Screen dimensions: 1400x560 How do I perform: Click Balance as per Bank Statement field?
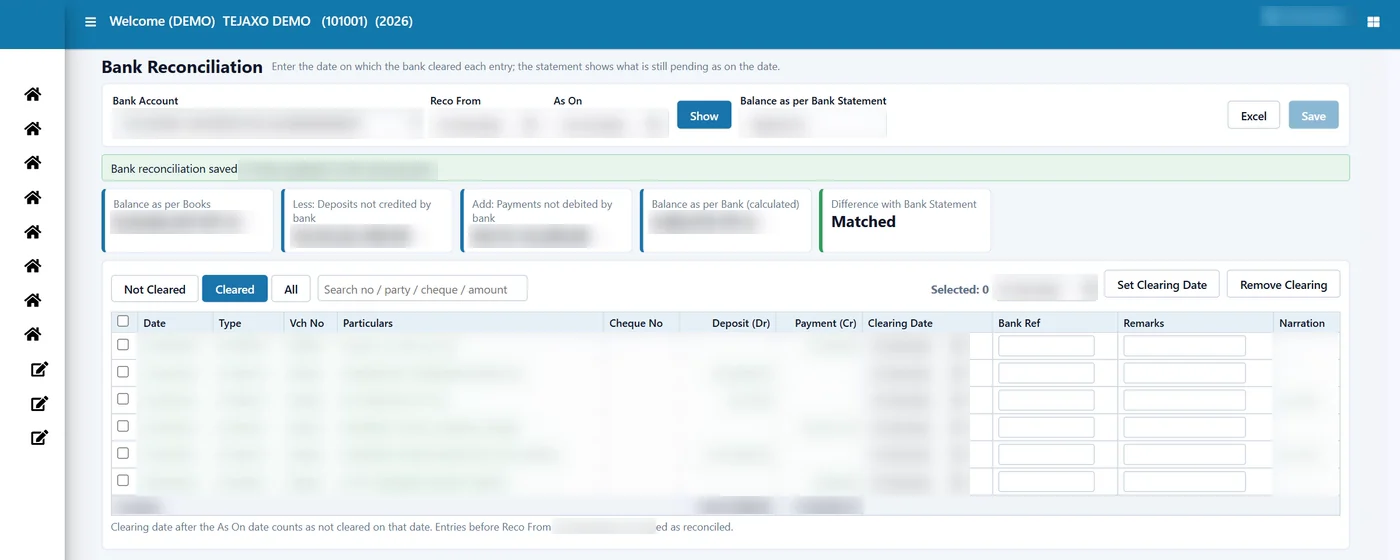click(x=812, y=124)
